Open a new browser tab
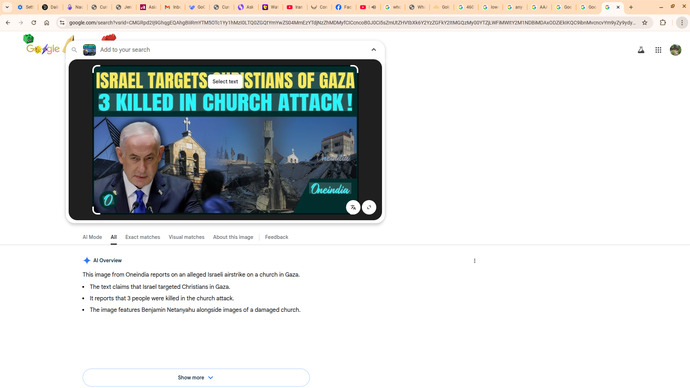 pos(631,7)
